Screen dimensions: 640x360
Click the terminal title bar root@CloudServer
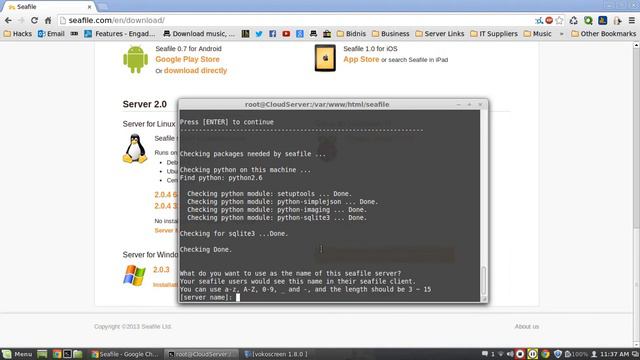click(x=317, y=104)
